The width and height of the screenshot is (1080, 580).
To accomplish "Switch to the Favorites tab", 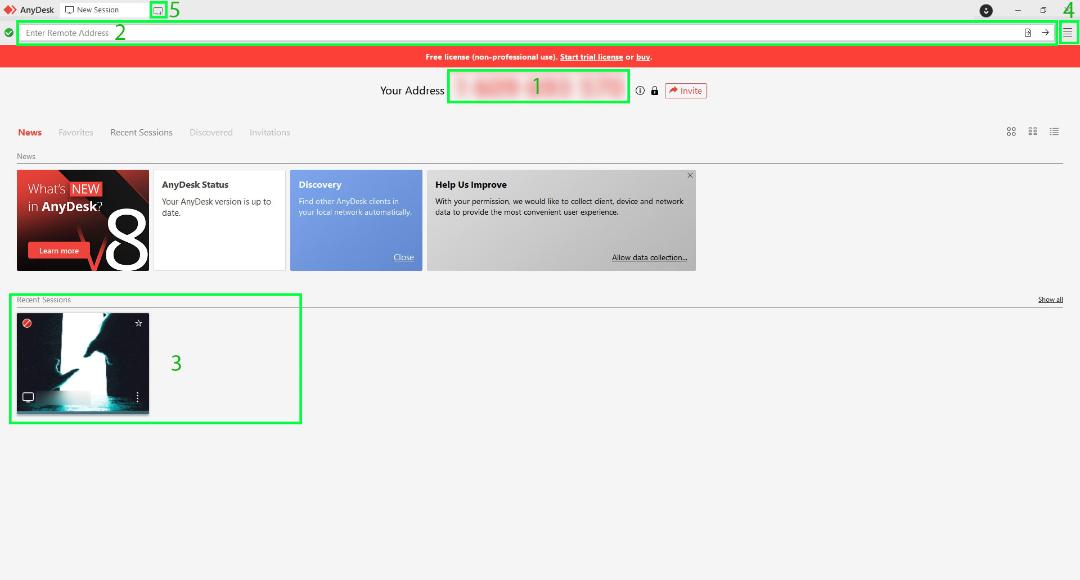I will point(76,132).
